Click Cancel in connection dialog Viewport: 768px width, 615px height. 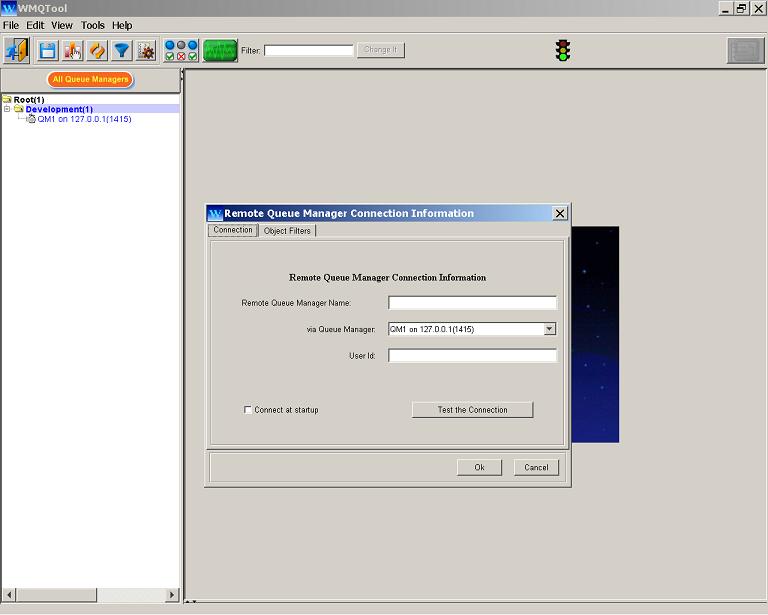pos(536,467)
